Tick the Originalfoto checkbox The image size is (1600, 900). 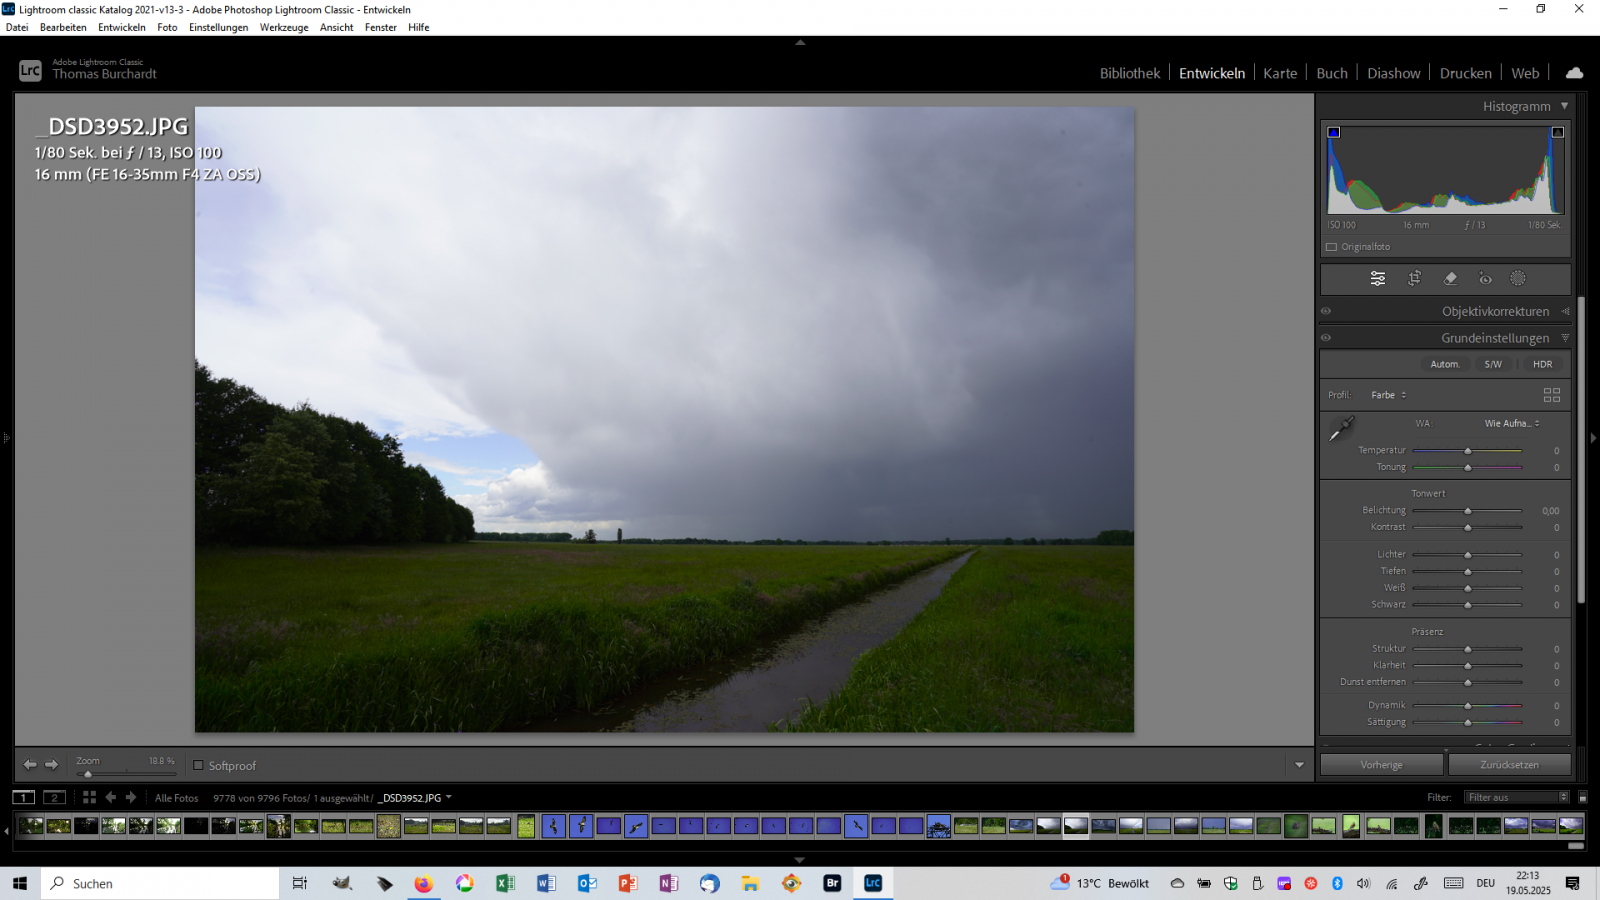click(1331, 247)
